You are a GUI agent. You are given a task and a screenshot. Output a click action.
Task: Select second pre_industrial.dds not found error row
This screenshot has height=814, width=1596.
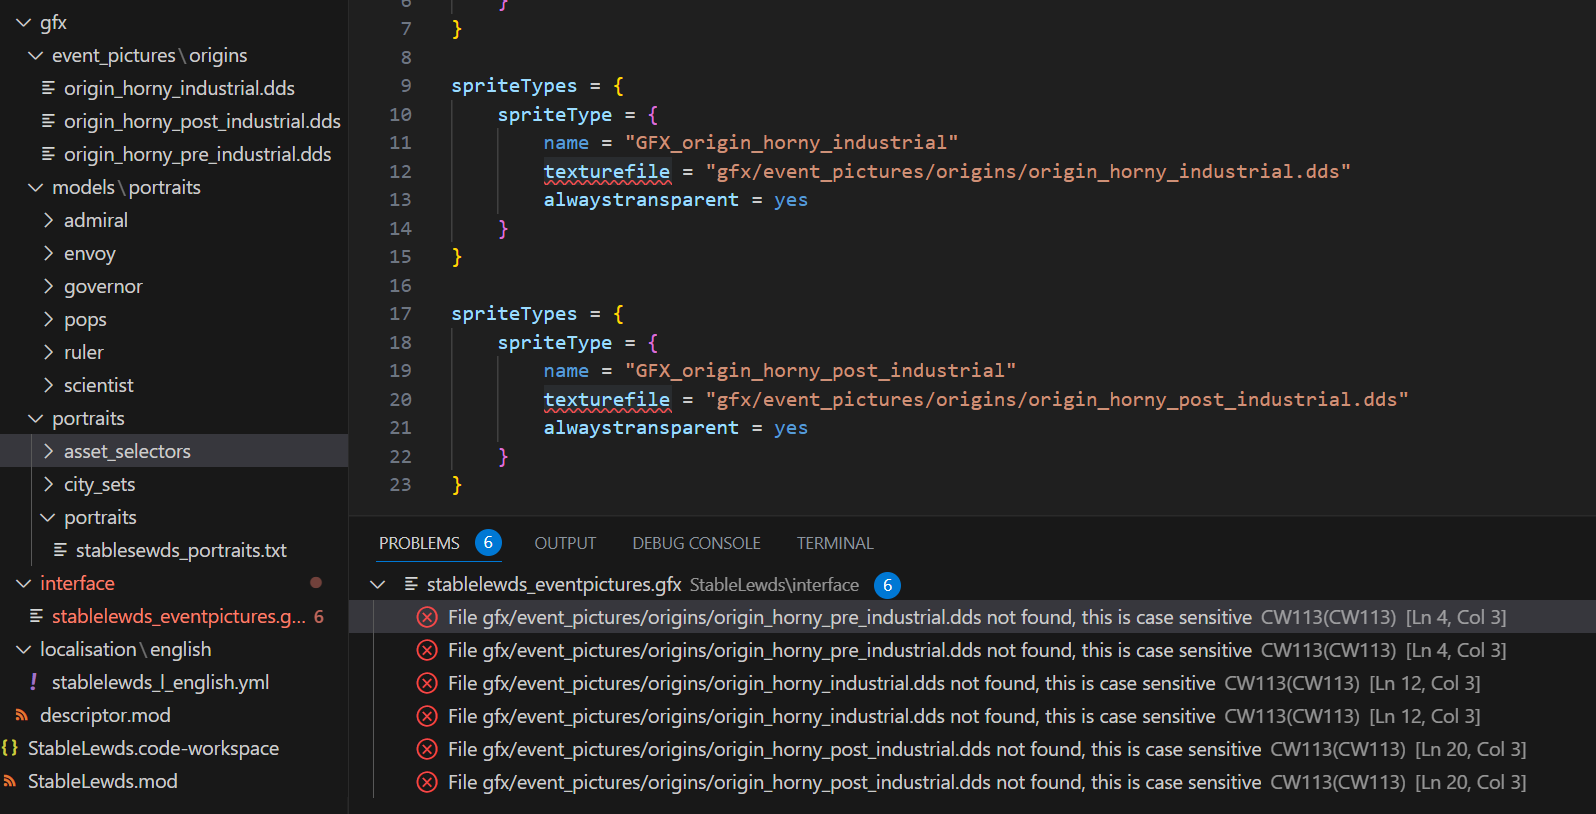(972, 650)
